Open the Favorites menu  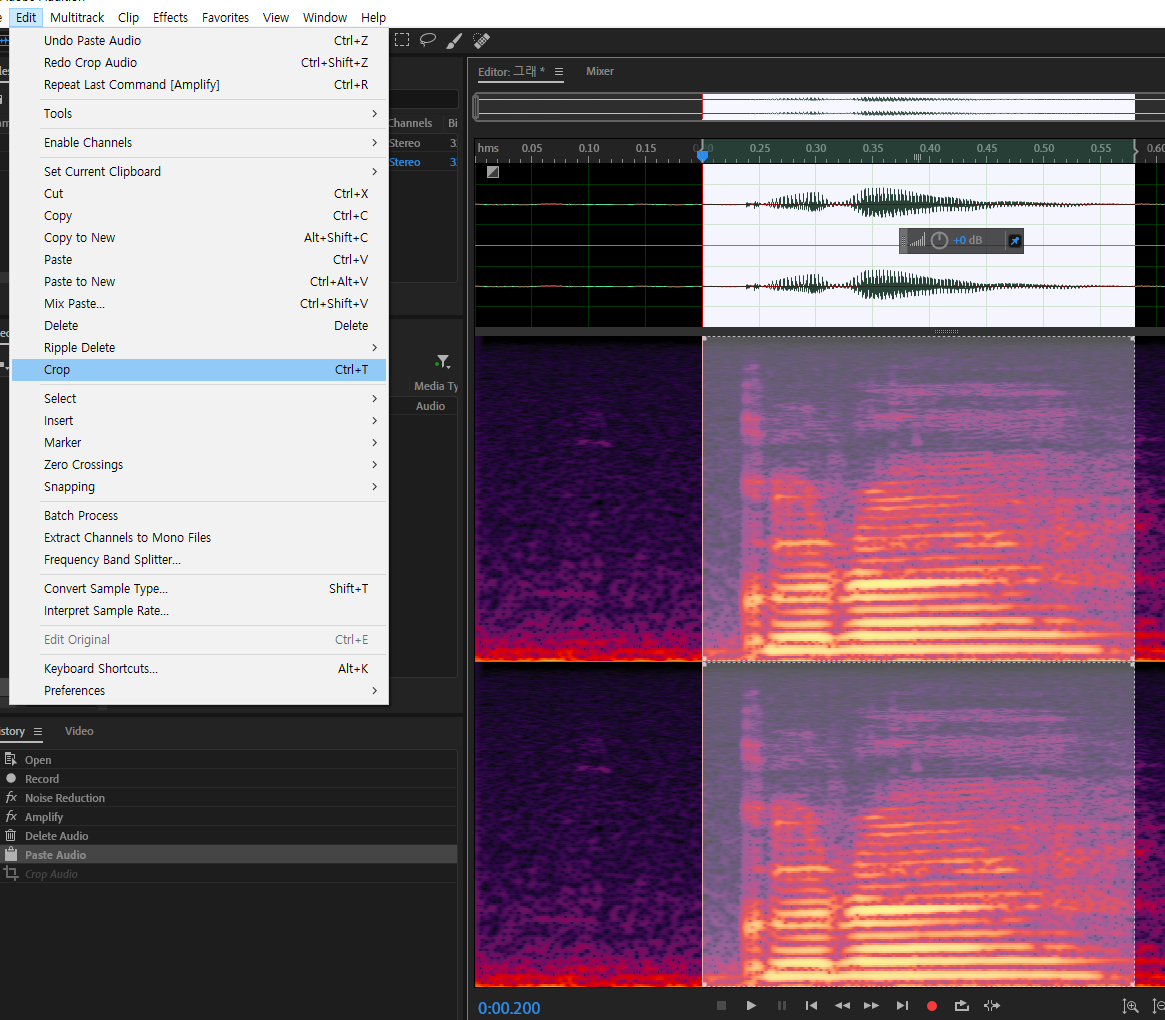225,17
